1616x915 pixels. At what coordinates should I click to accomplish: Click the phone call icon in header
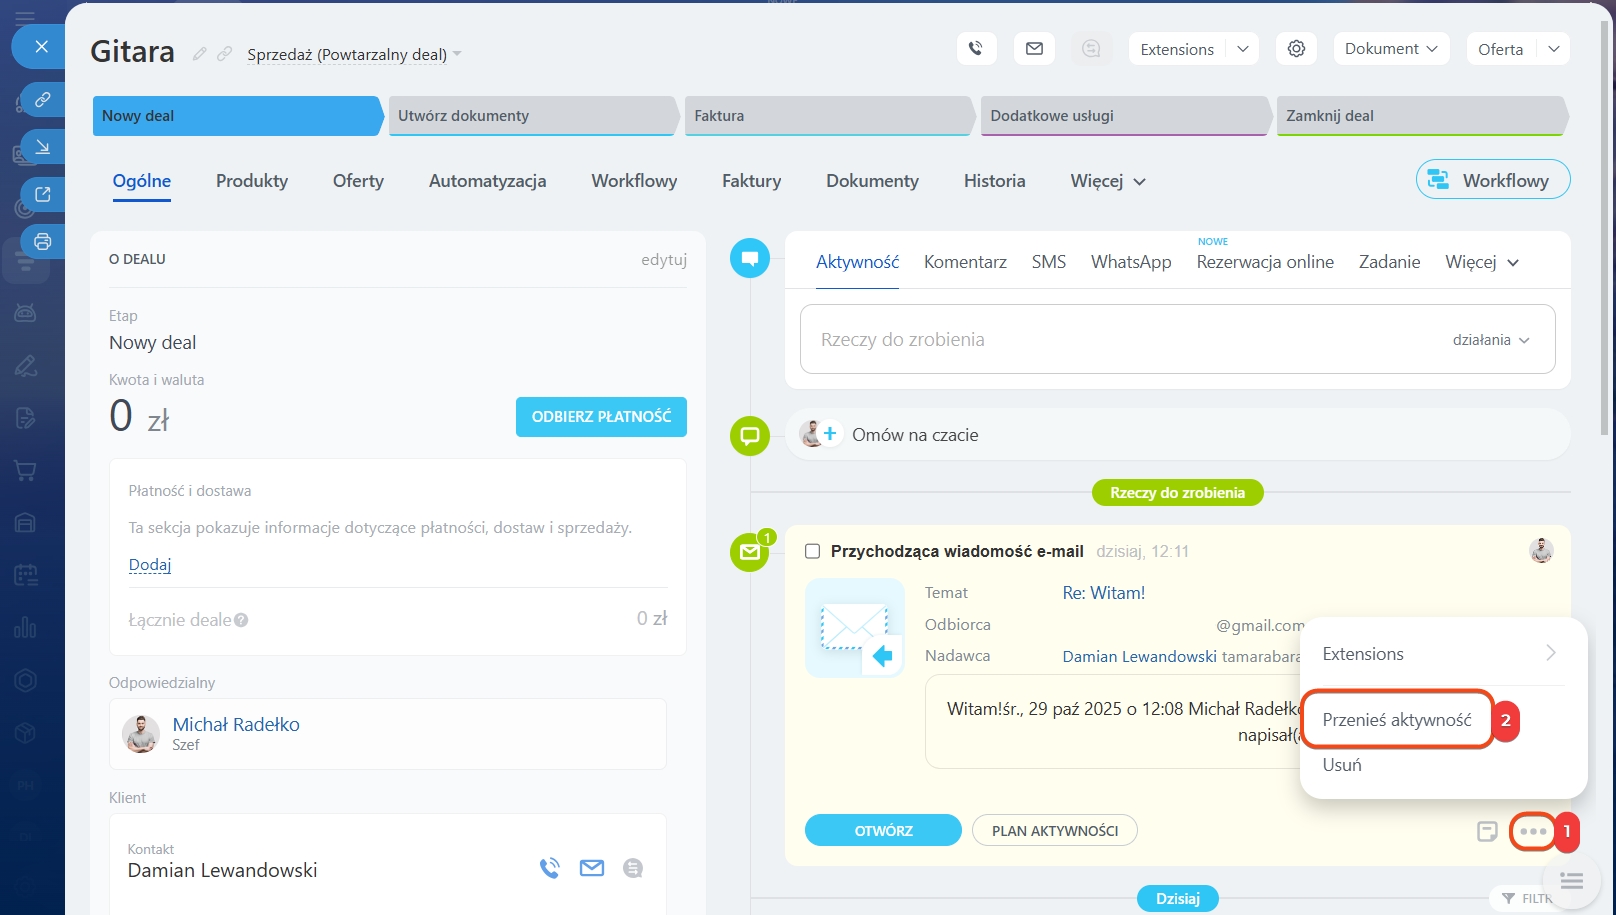coord(976,49)
